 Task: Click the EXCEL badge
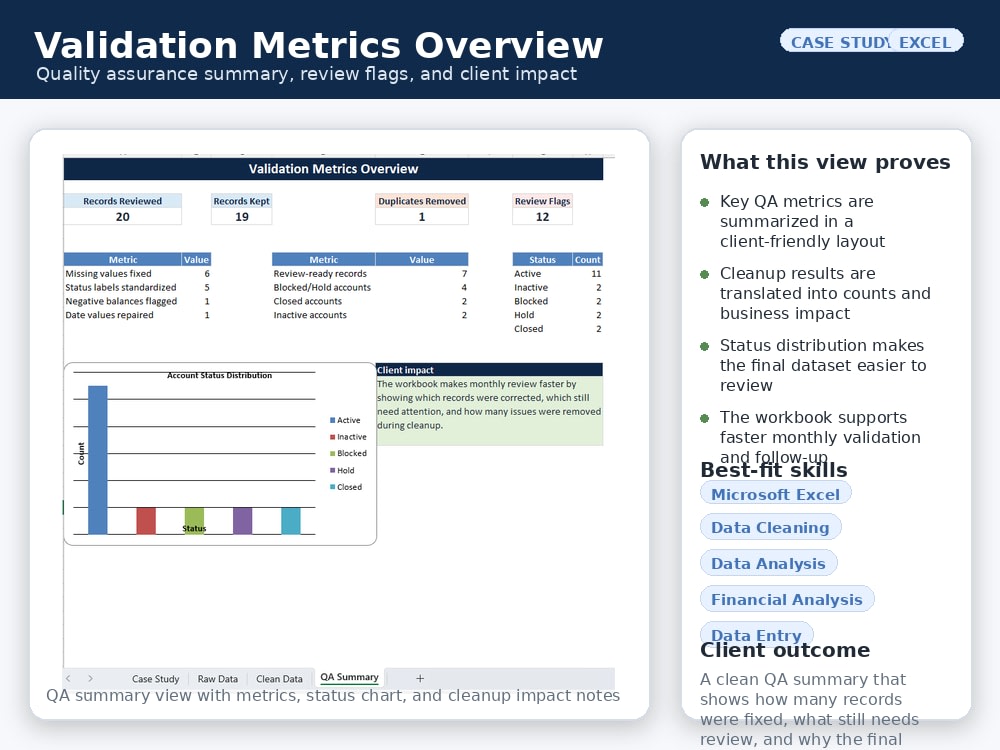point(925,42)
